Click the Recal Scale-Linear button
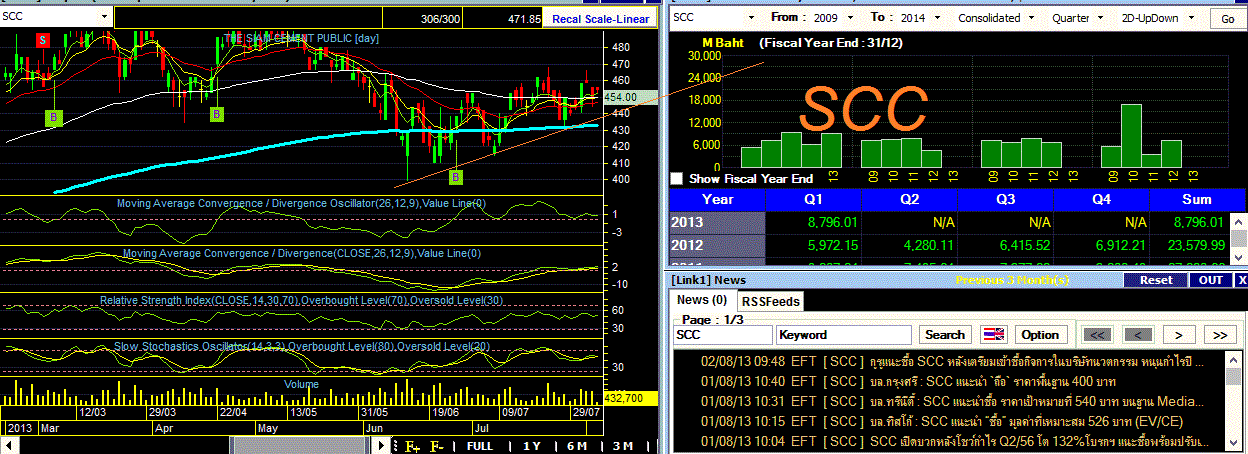Viewport: 1248px width, 454px height. pyautogui.click(x=600, y=18)
